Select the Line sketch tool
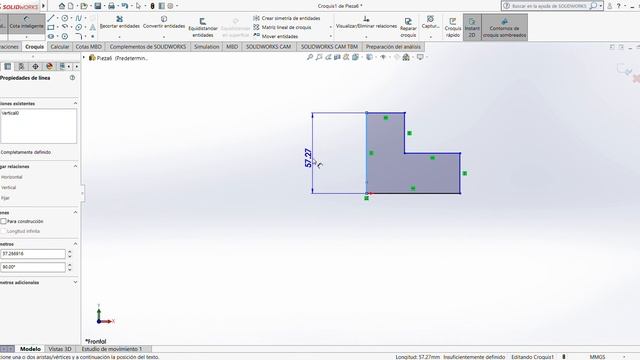 pos(51,18)
